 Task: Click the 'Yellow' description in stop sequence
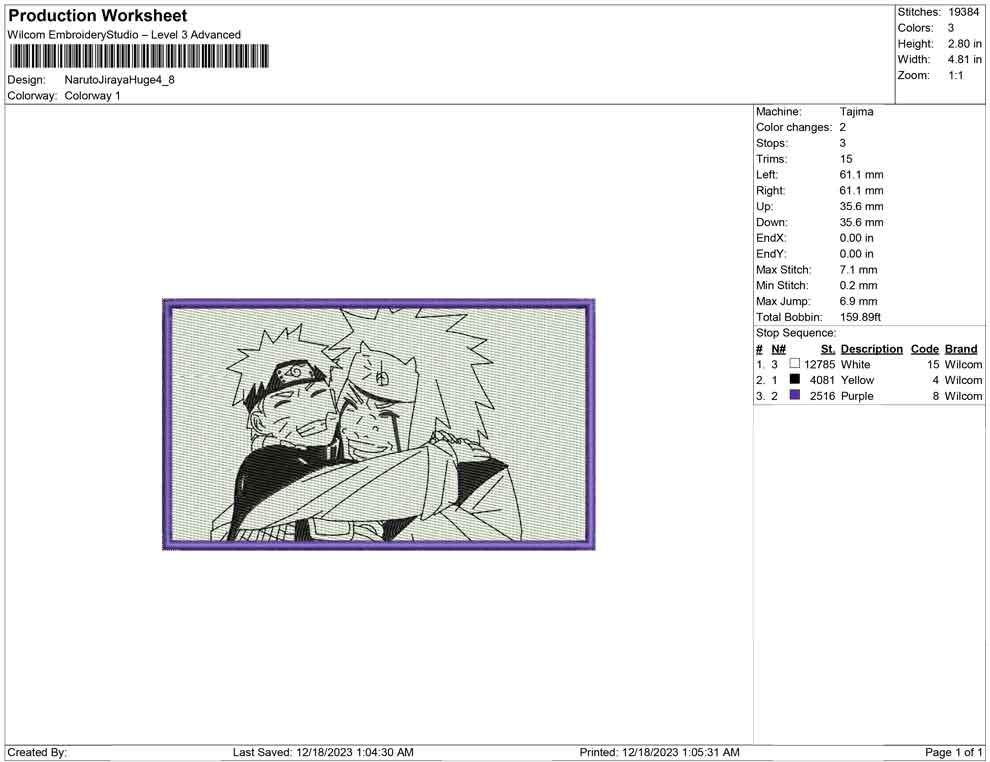click(857, 380)
